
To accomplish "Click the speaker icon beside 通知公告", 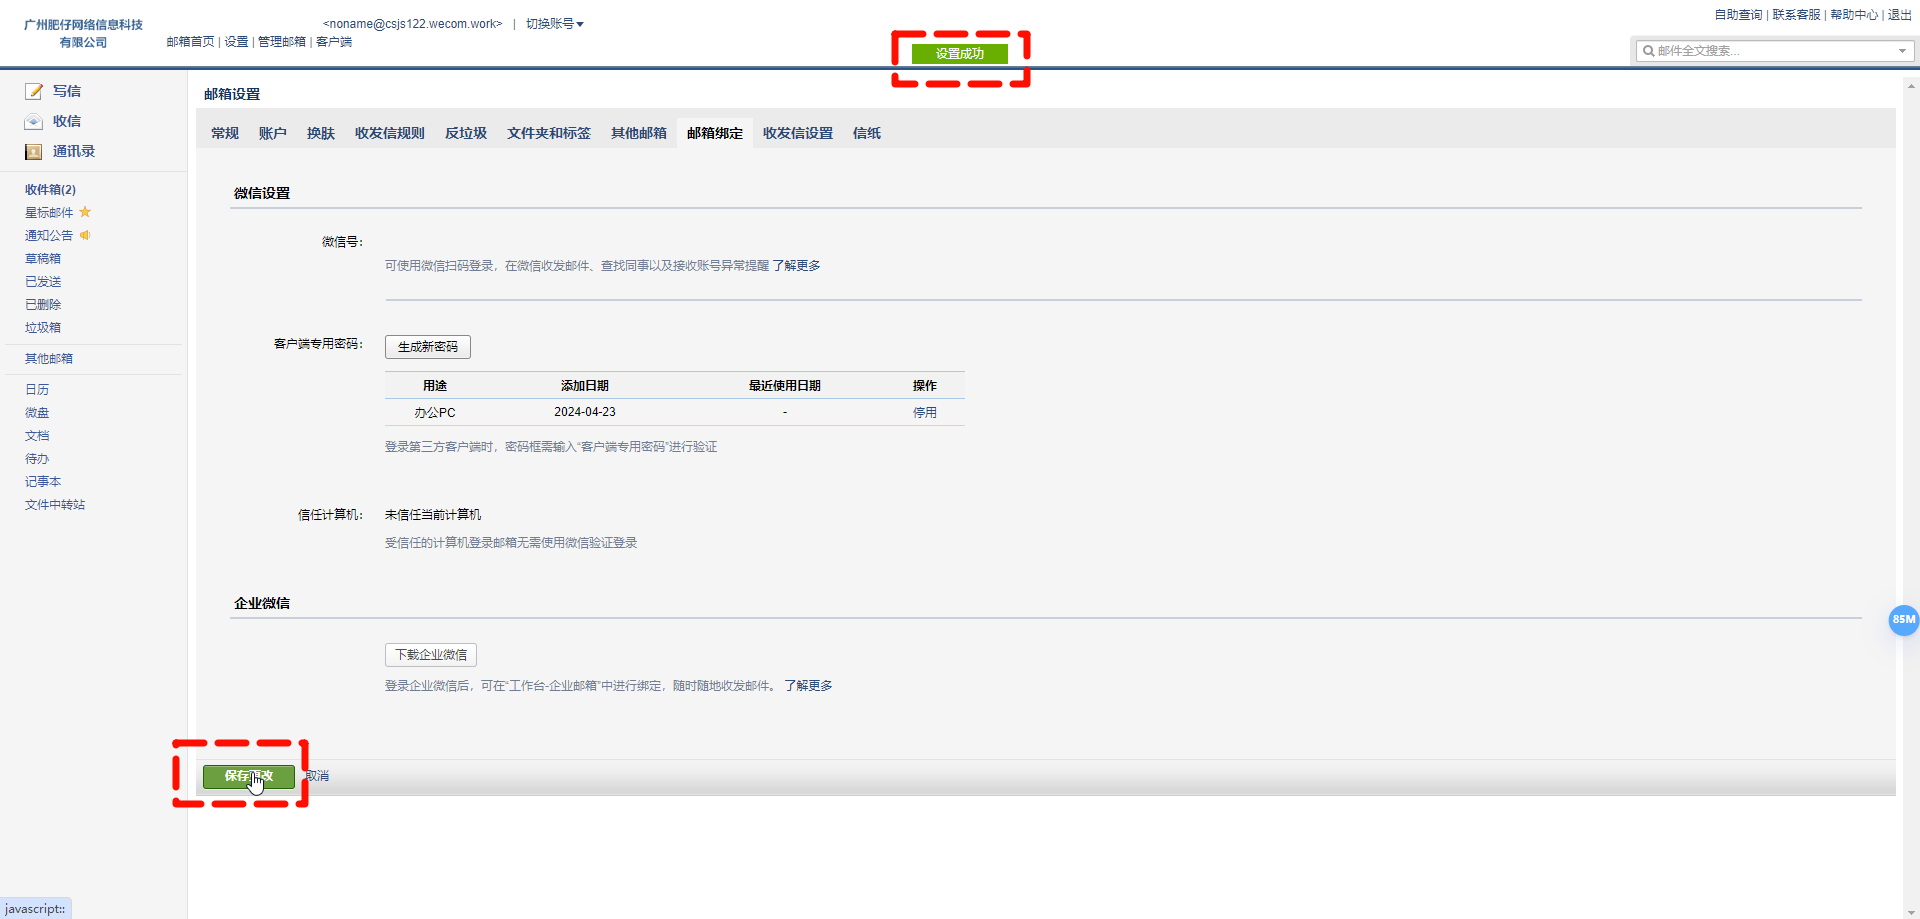I will 85,235.
